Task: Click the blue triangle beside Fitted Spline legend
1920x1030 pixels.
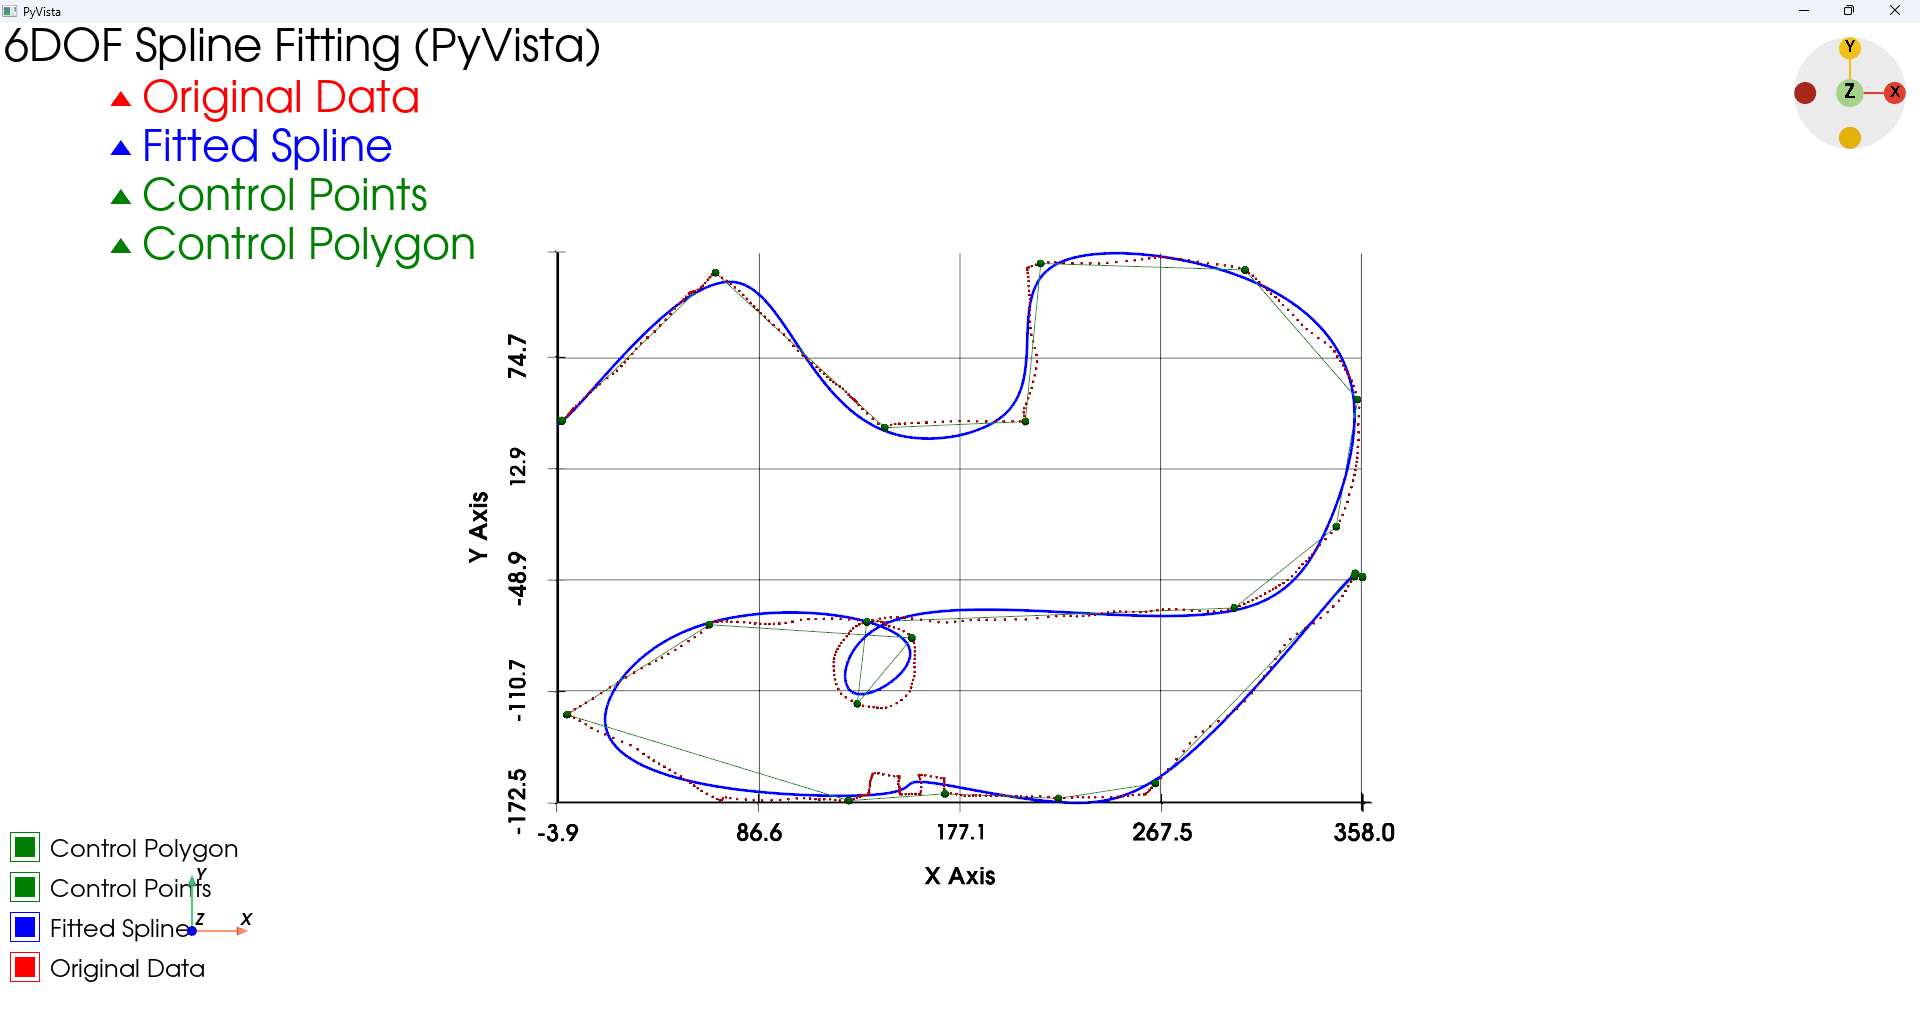Action: click(121, 148)
